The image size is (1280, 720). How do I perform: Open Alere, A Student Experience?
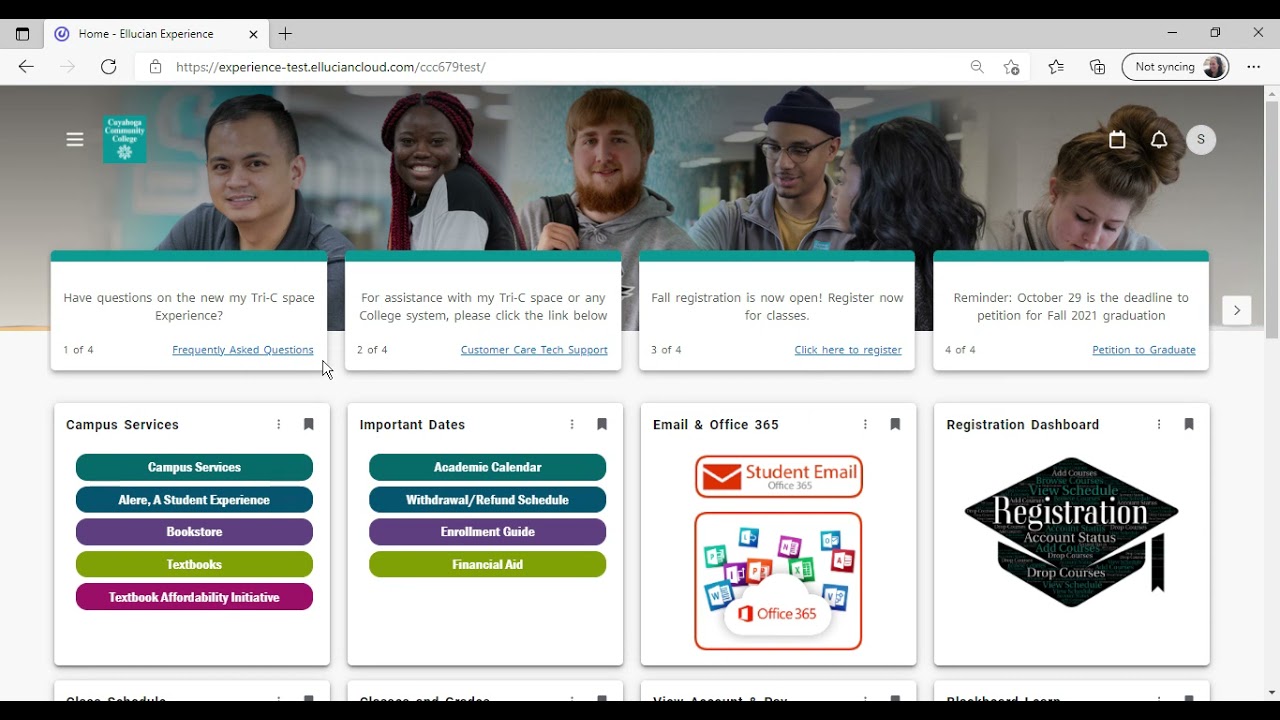[x=194, y=500]
